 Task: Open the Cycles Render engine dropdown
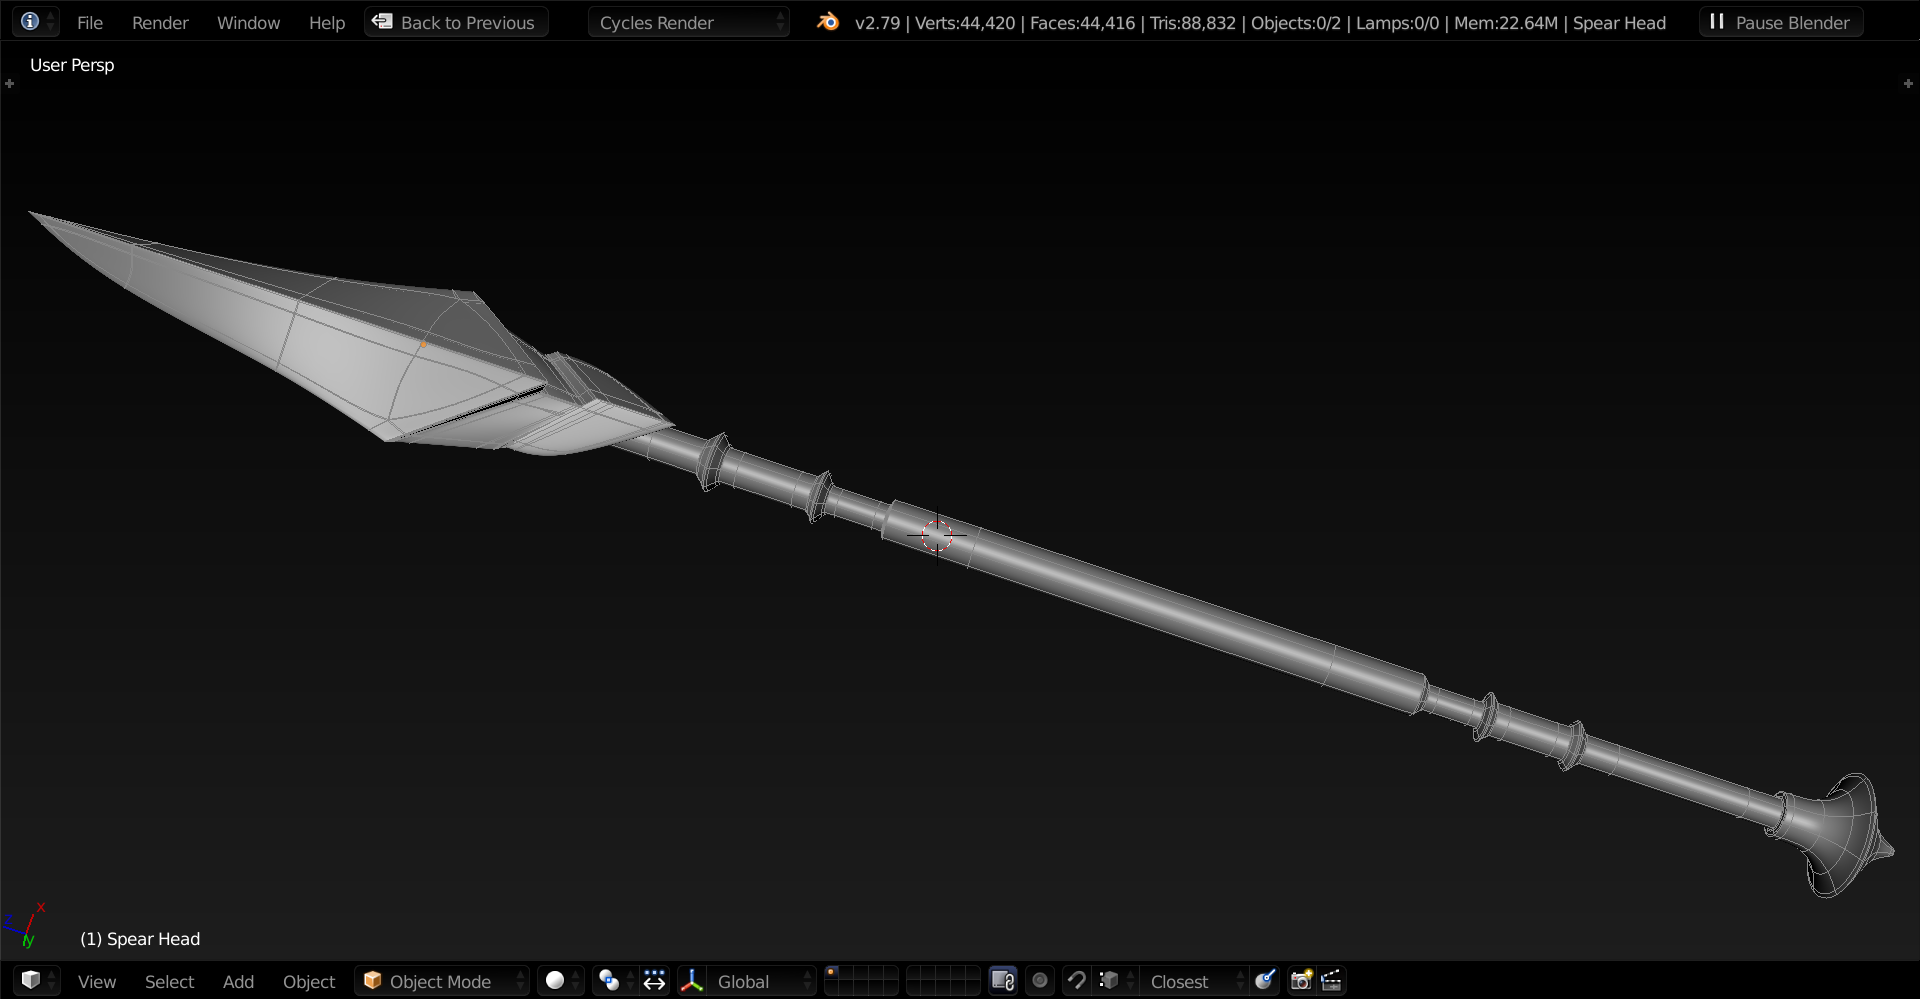688,22
